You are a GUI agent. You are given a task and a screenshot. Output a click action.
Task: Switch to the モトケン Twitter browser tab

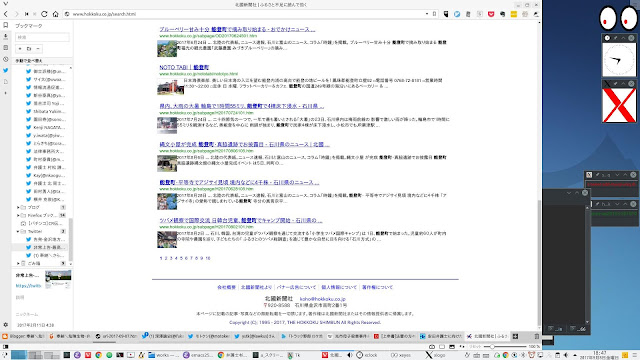pyautogui.click(x=209, y=336)
